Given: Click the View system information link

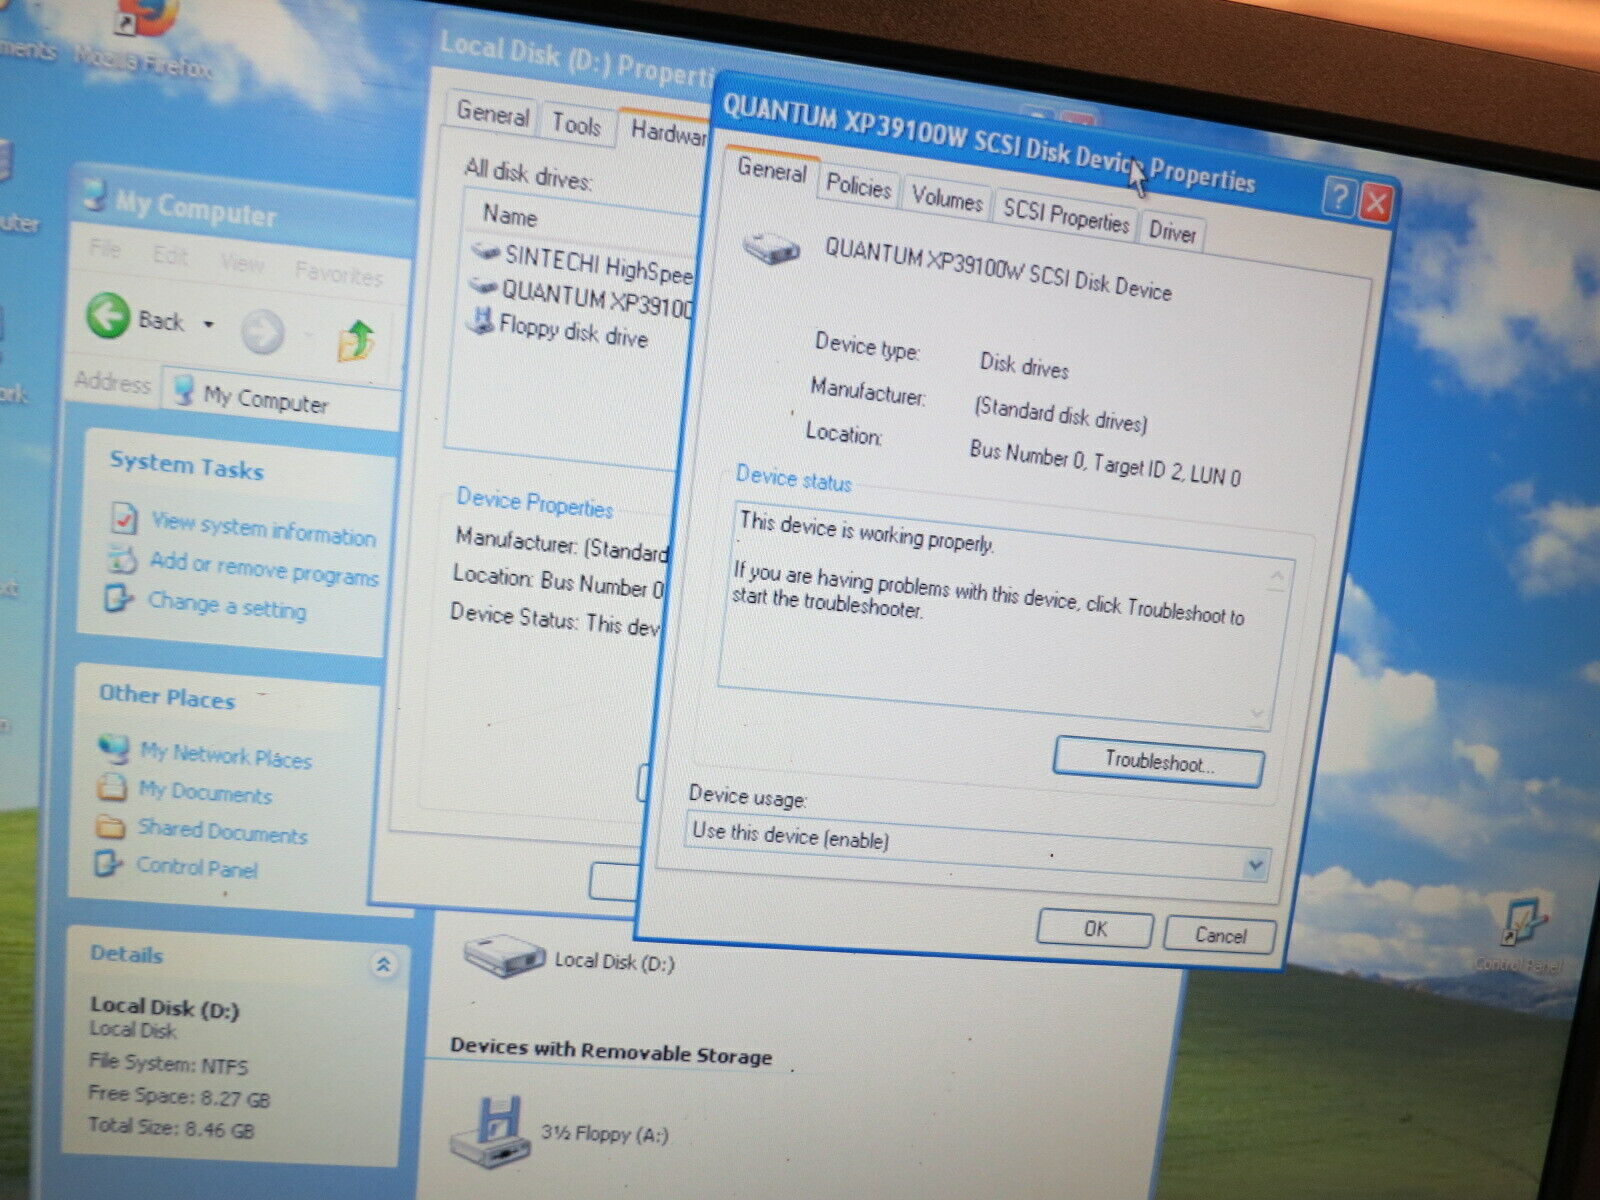Looking at the screenshot, I should 263,529.
